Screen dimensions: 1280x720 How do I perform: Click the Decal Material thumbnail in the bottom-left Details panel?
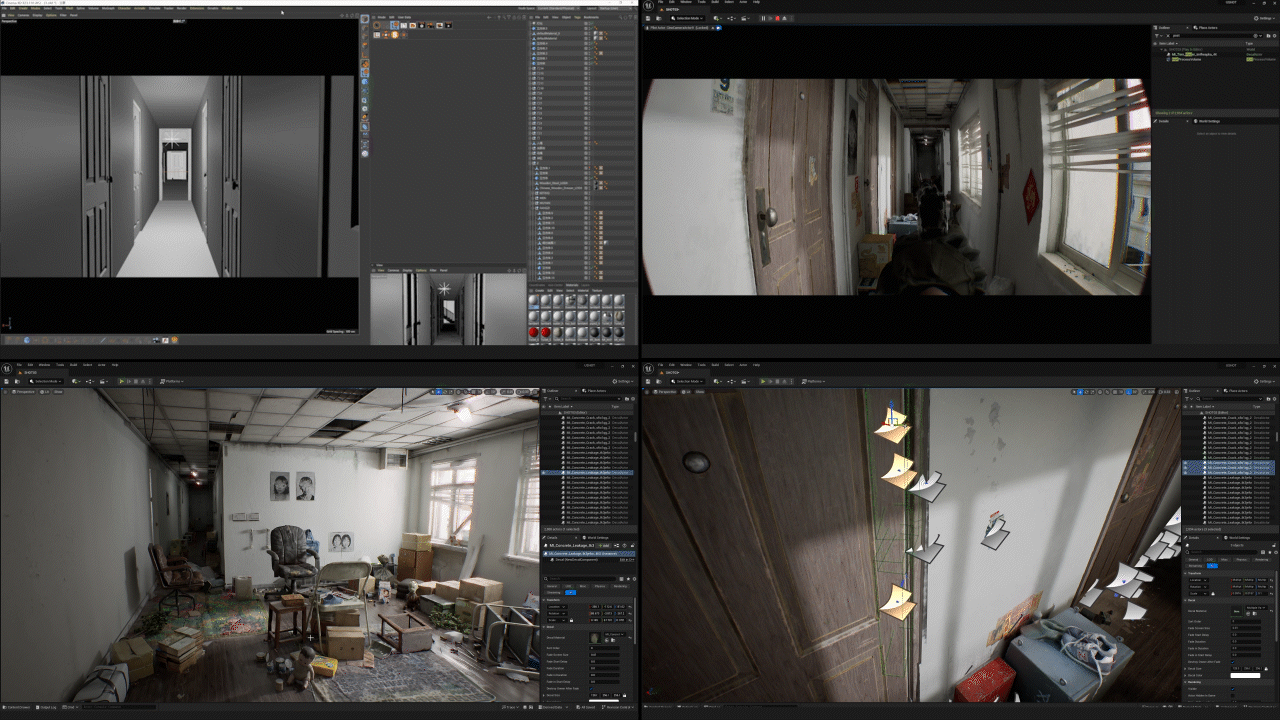(595, 638)
